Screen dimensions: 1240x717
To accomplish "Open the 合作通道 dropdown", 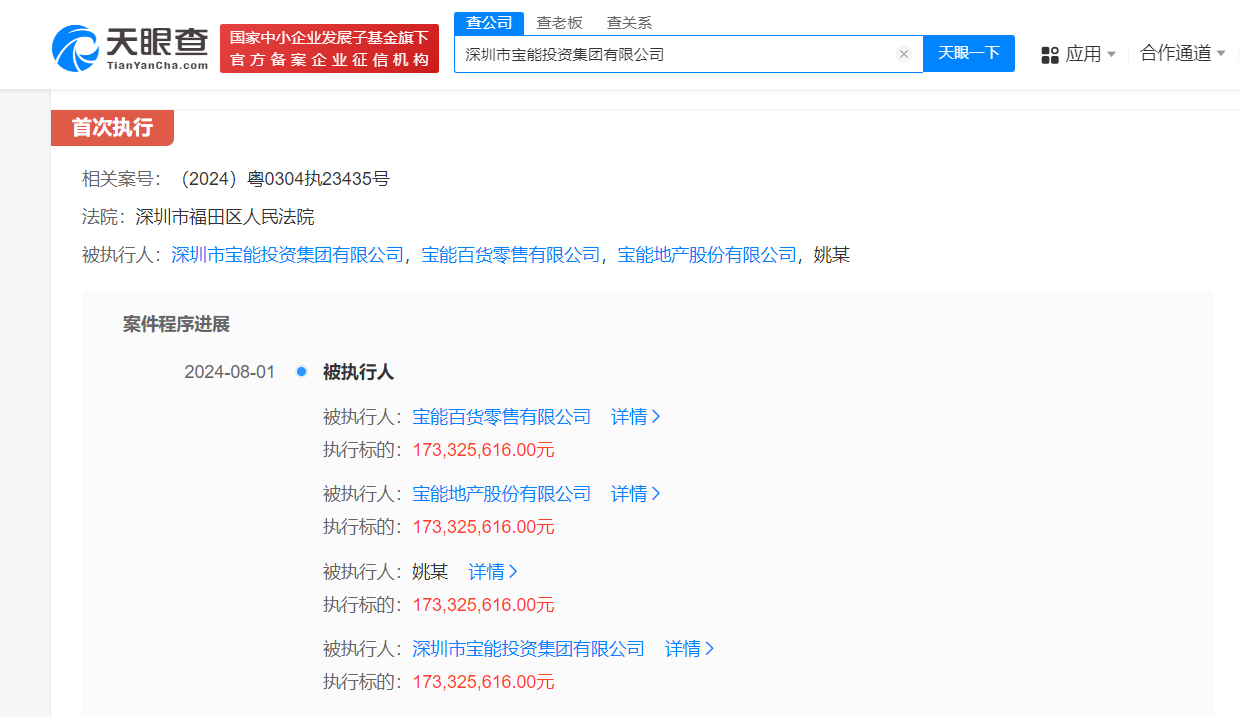I will [x=1182, y=54].
